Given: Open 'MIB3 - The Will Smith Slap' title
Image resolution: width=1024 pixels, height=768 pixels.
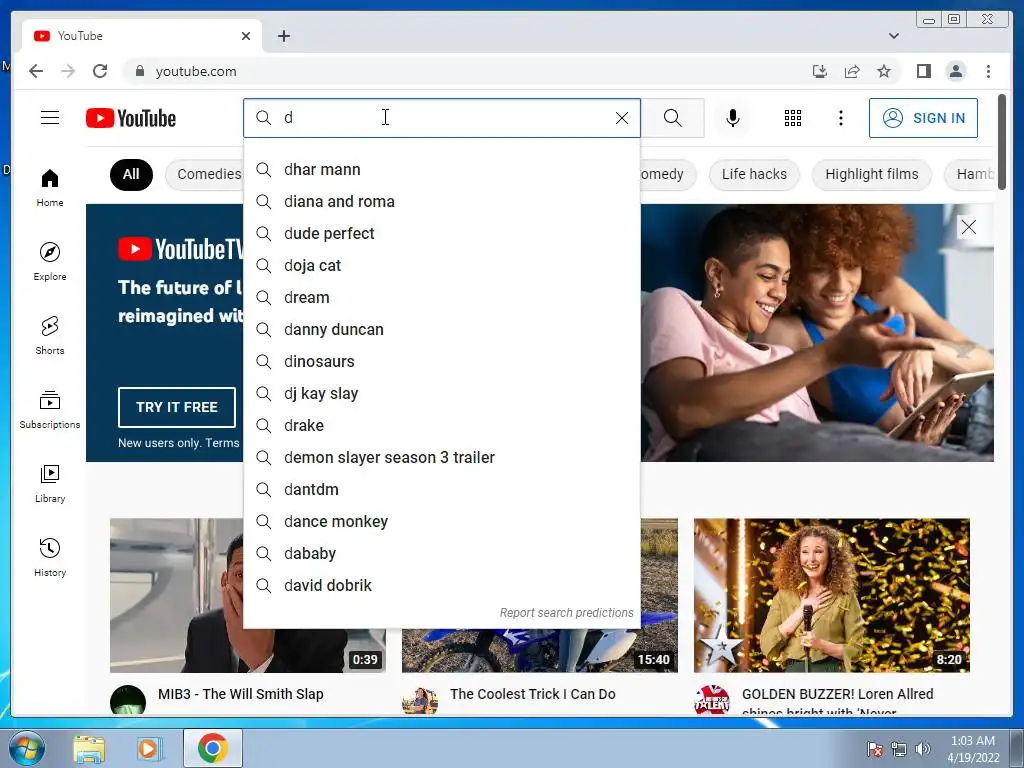Looking at the screenshot, I should tap(240, 694).
